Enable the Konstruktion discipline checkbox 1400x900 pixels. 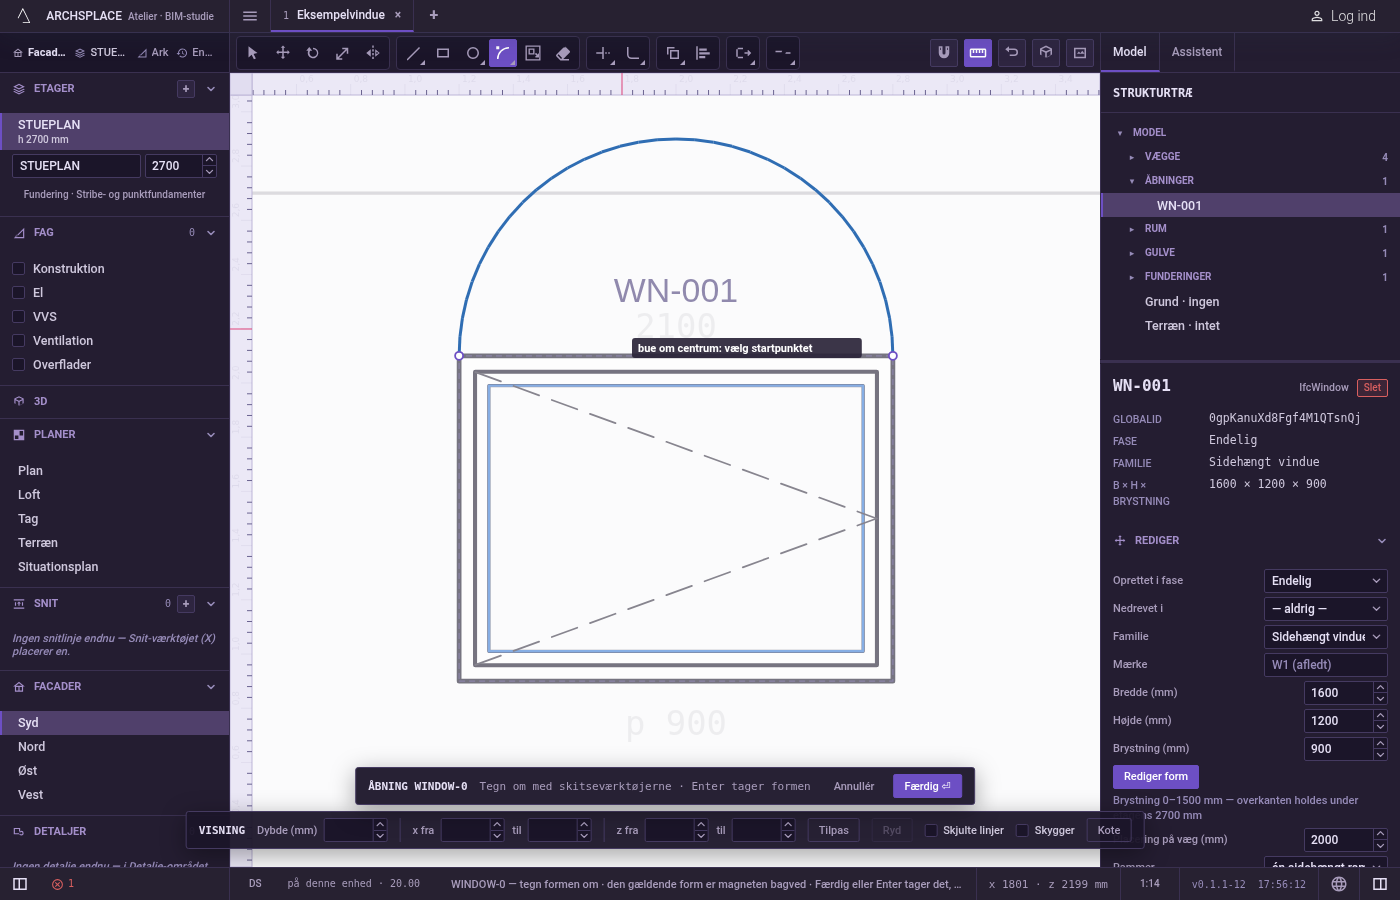(18, 269)
